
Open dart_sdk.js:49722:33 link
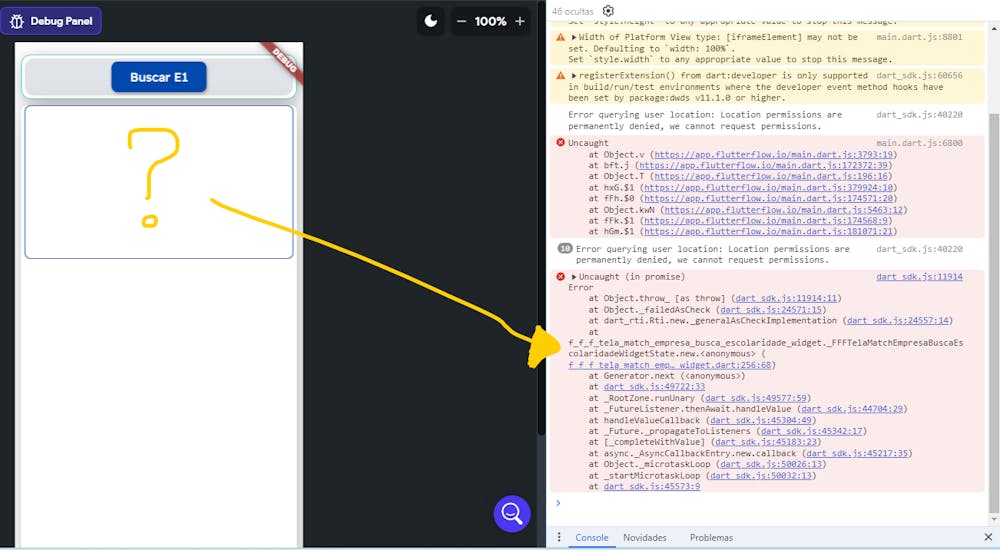[x=654, y=387]
